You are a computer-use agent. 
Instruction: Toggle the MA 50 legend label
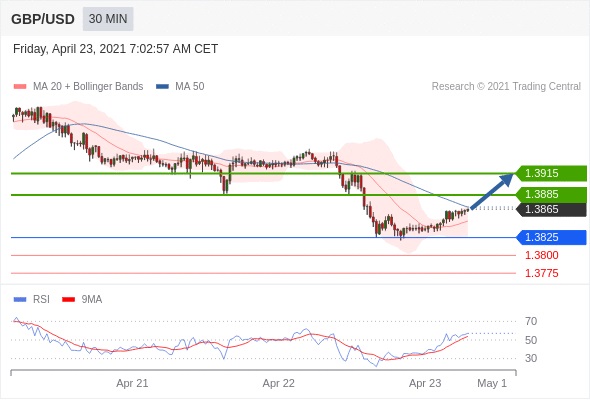tap(190, 87)
